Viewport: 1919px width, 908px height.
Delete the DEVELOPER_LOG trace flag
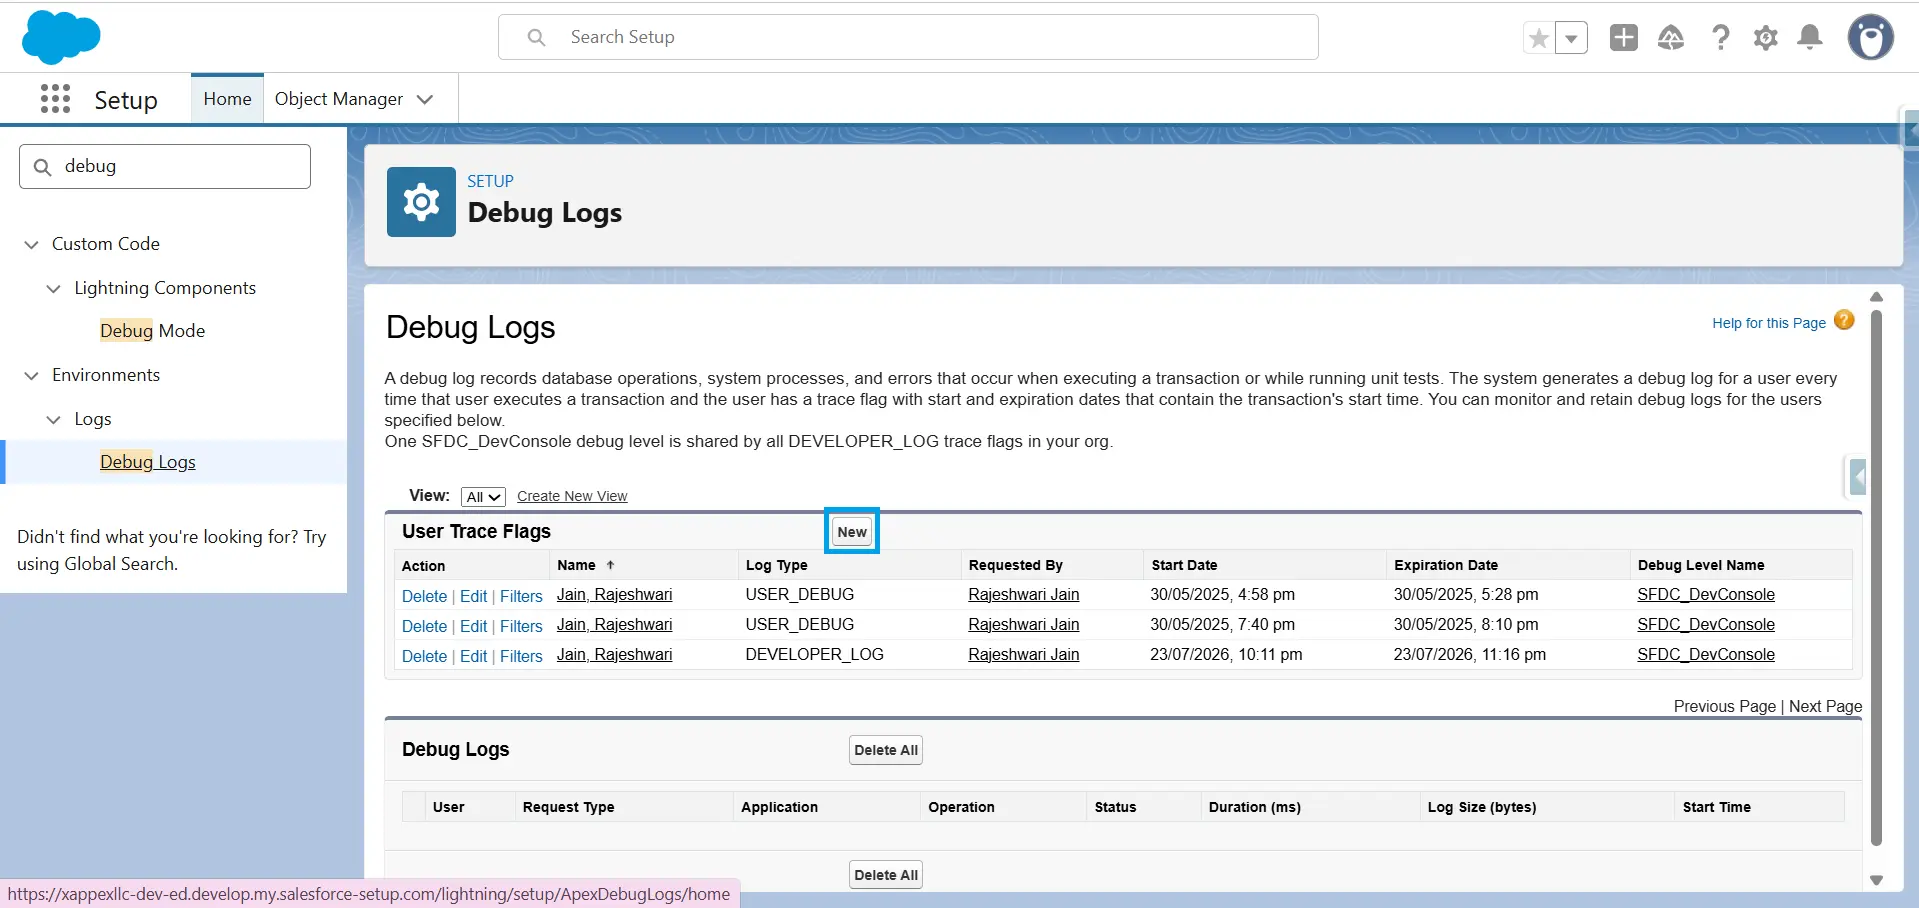424,656
